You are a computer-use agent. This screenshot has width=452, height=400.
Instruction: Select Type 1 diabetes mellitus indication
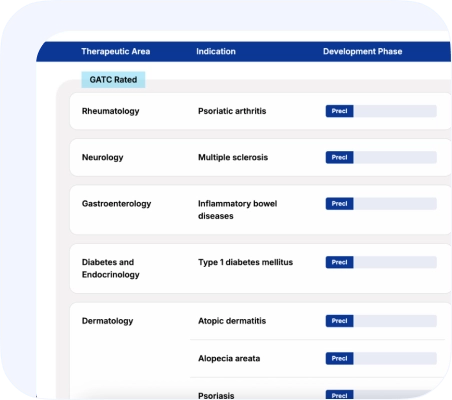tap(245, 262)
